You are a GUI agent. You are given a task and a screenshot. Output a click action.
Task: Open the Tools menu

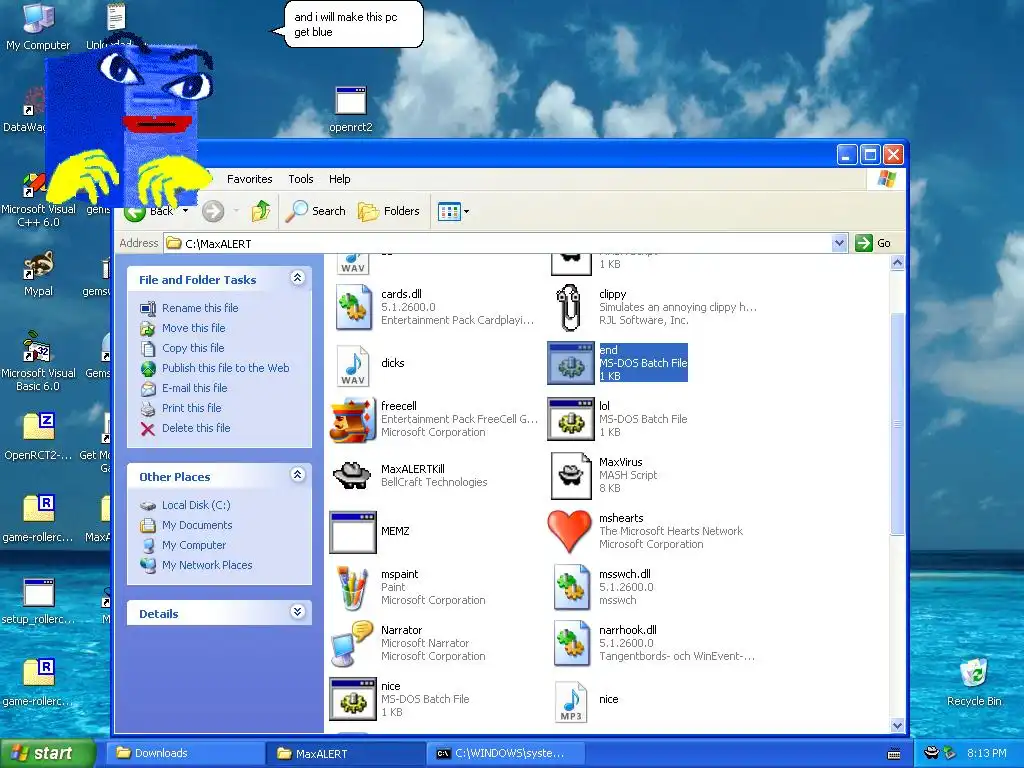click(x=301, y=179)
